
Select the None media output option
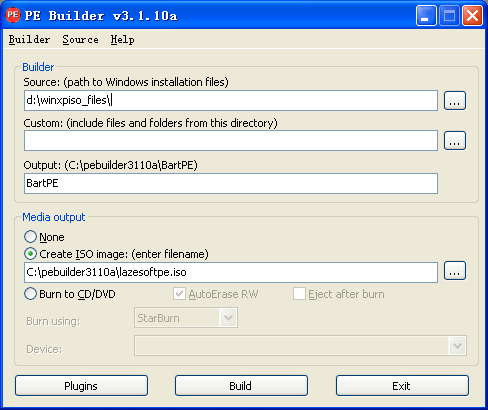pos(30,237)
